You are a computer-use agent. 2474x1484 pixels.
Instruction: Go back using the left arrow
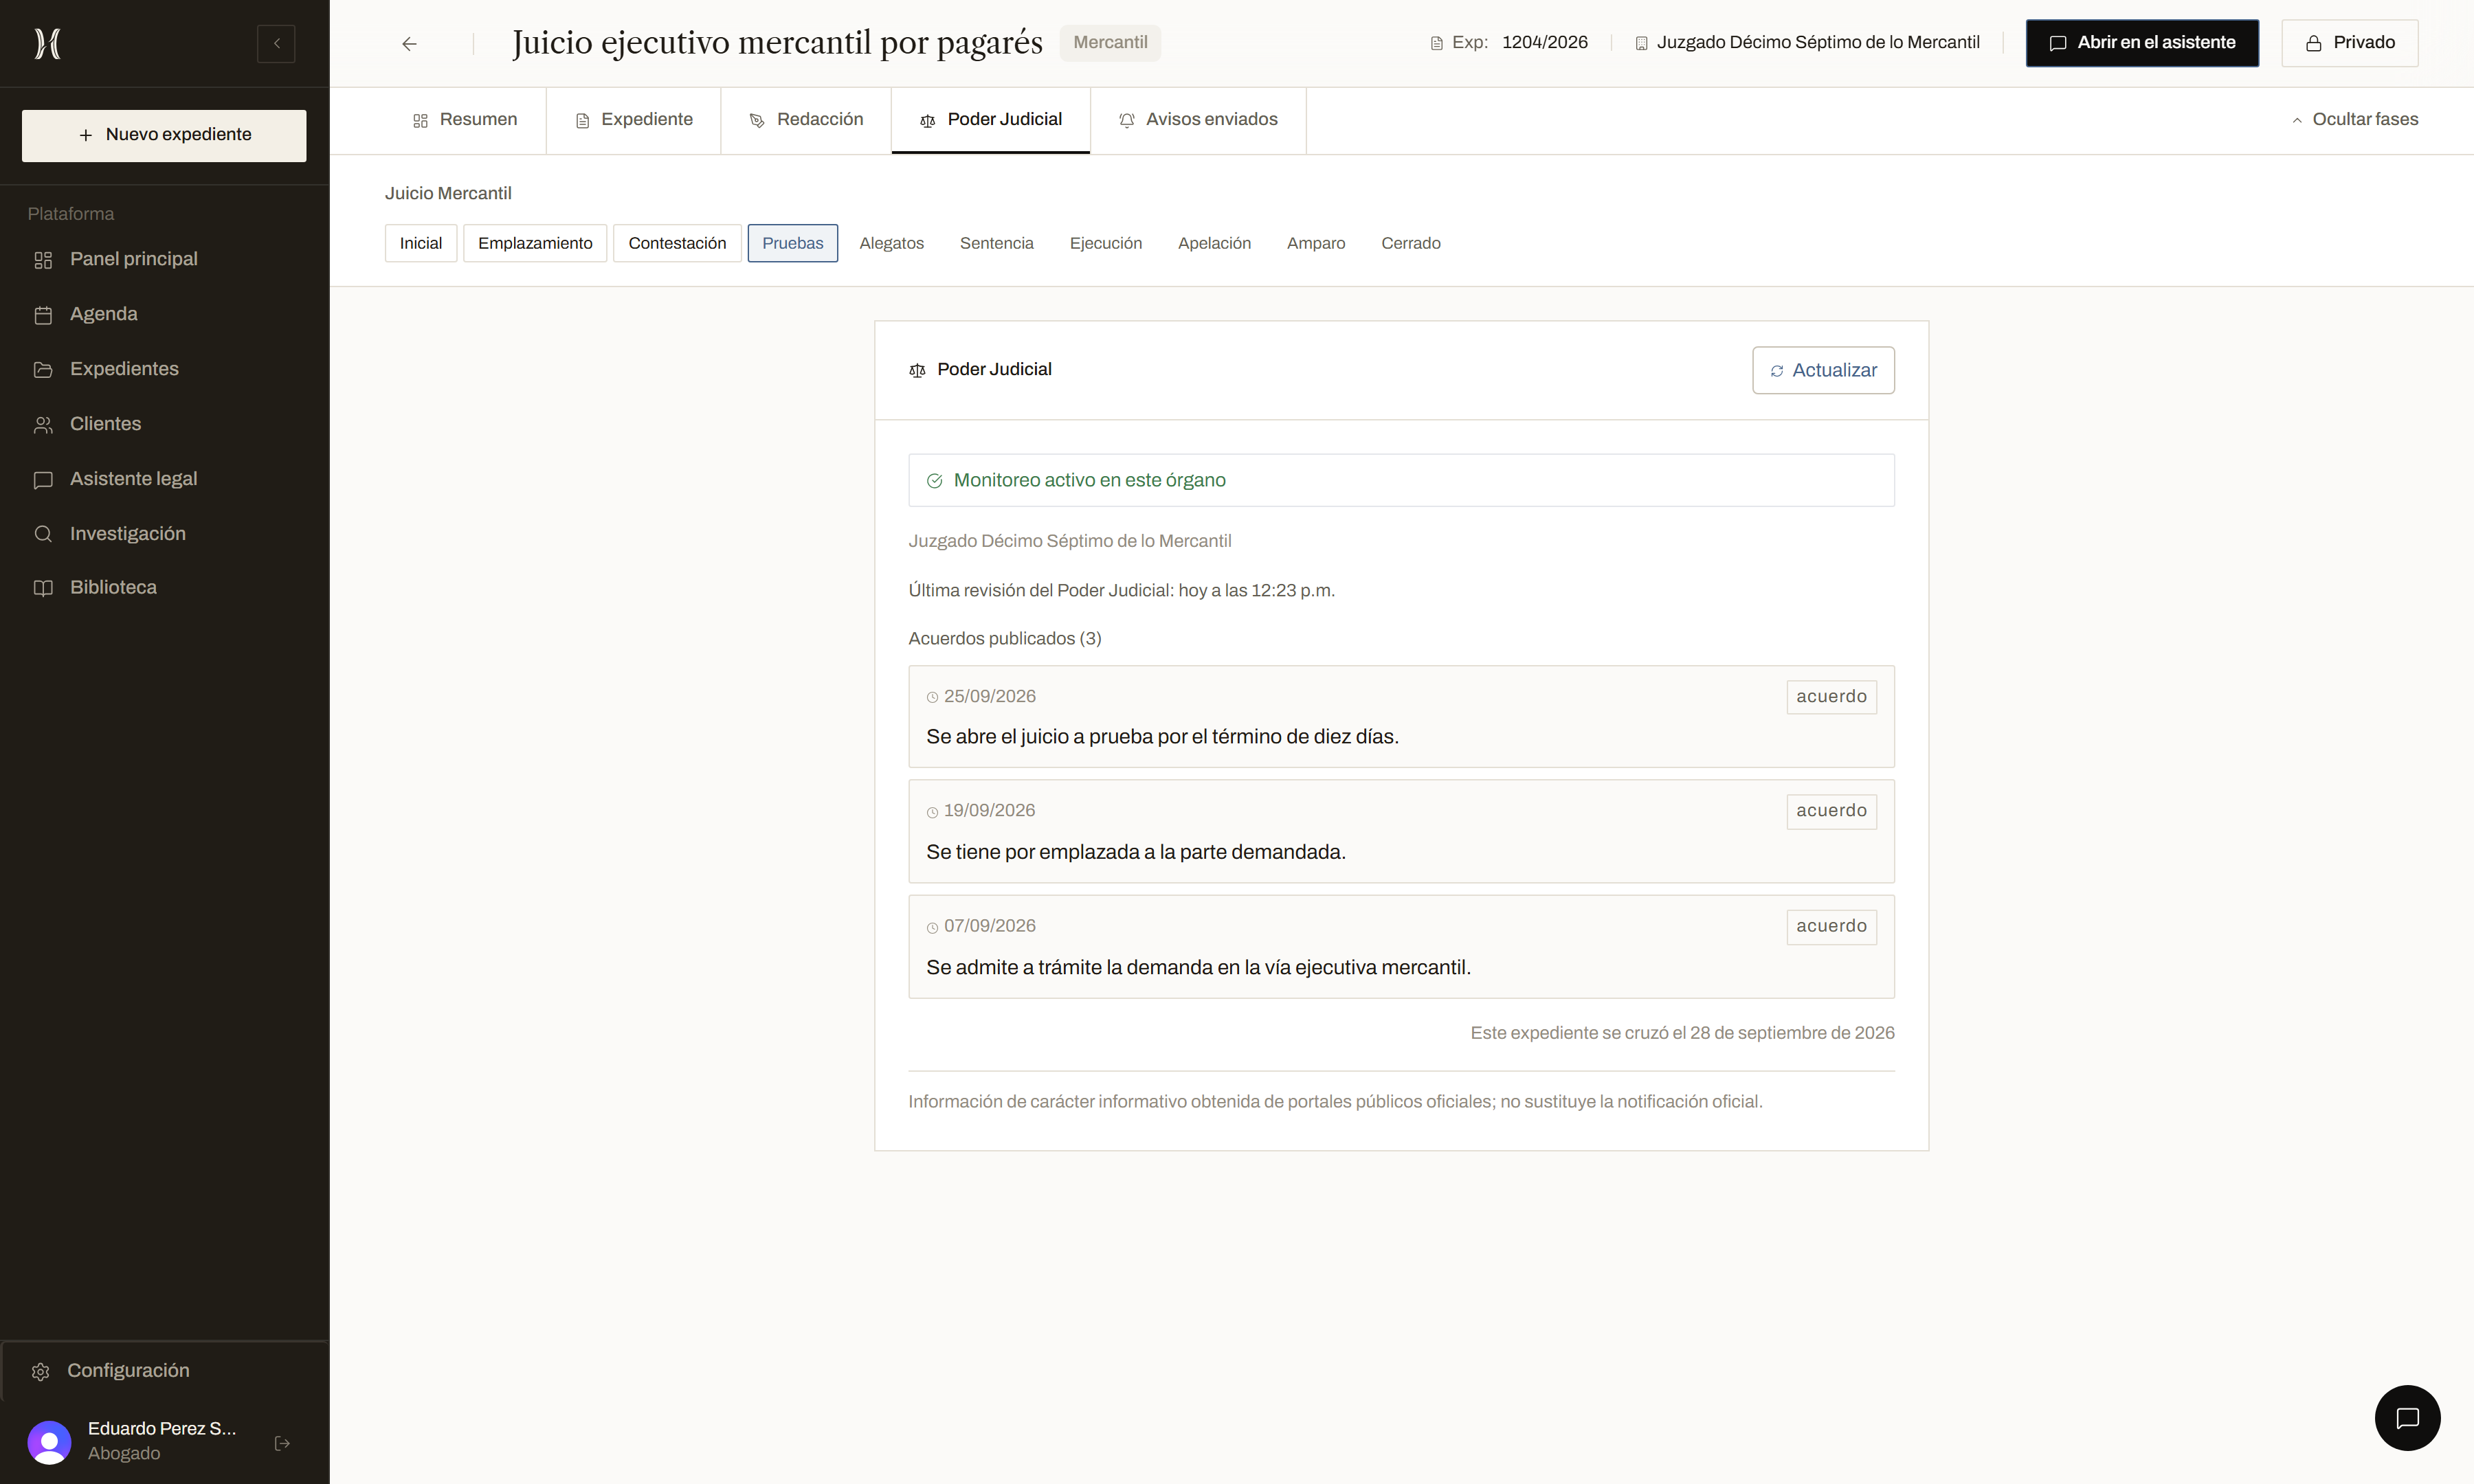(409, 43)
